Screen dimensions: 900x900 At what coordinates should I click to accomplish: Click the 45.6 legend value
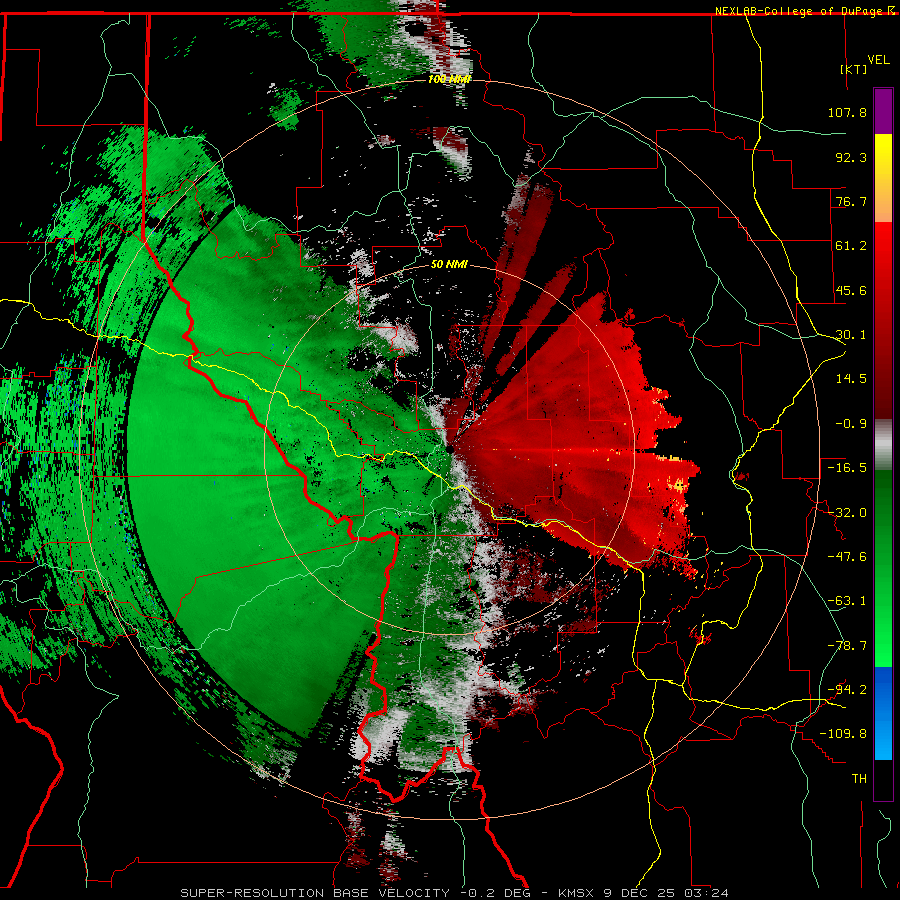click(851, 290)
